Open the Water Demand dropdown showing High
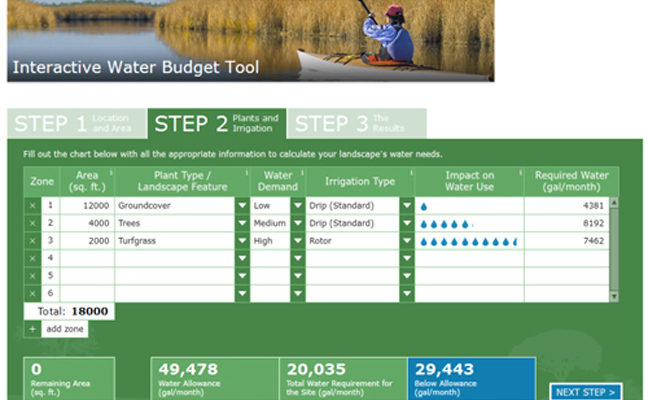Image resolution: width=648 pixels, height=400 pixels. click(x=297, y=241)
